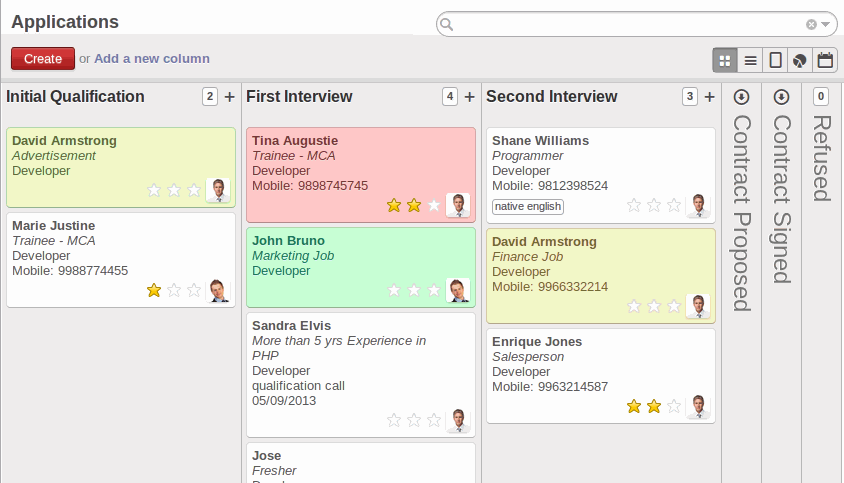This screenshot has width=844, height=483.
Task: Add card to Second Interview with plus
Action: tap(710, 97)
